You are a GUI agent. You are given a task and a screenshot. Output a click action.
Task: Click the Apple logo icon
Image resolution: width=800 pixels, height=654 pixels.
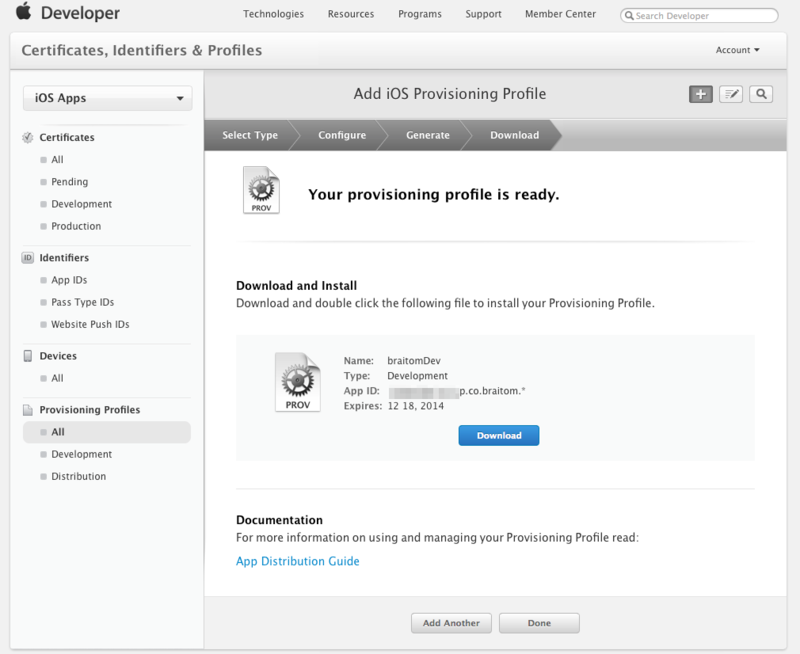pyautogui.click(x=23, y=11)
